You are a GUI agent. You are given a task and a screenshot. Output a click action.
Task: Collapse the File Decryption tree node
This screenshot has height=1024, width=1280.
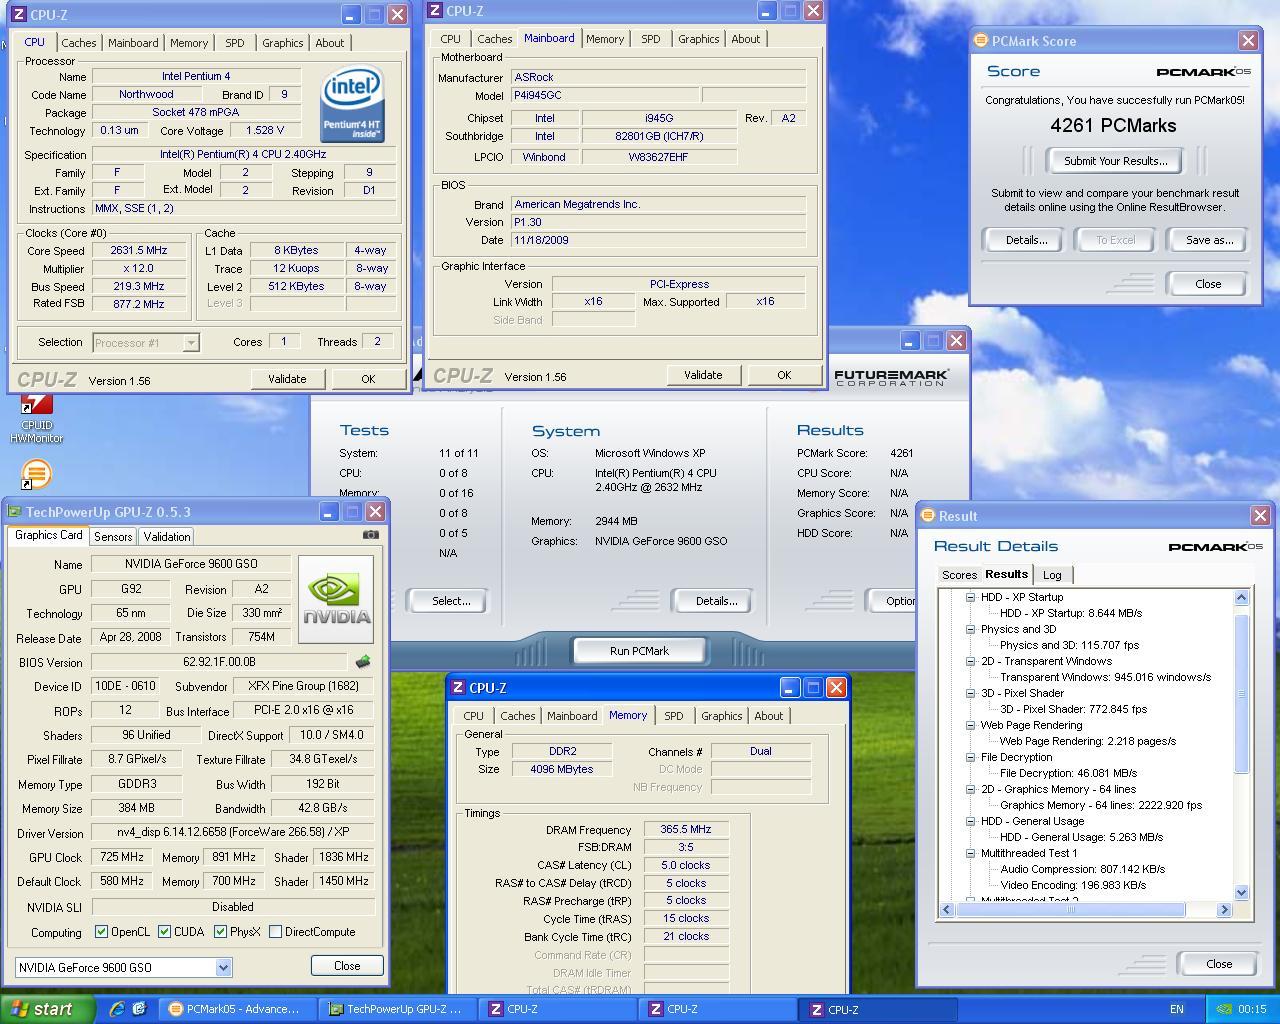click(x=970, y=757)
